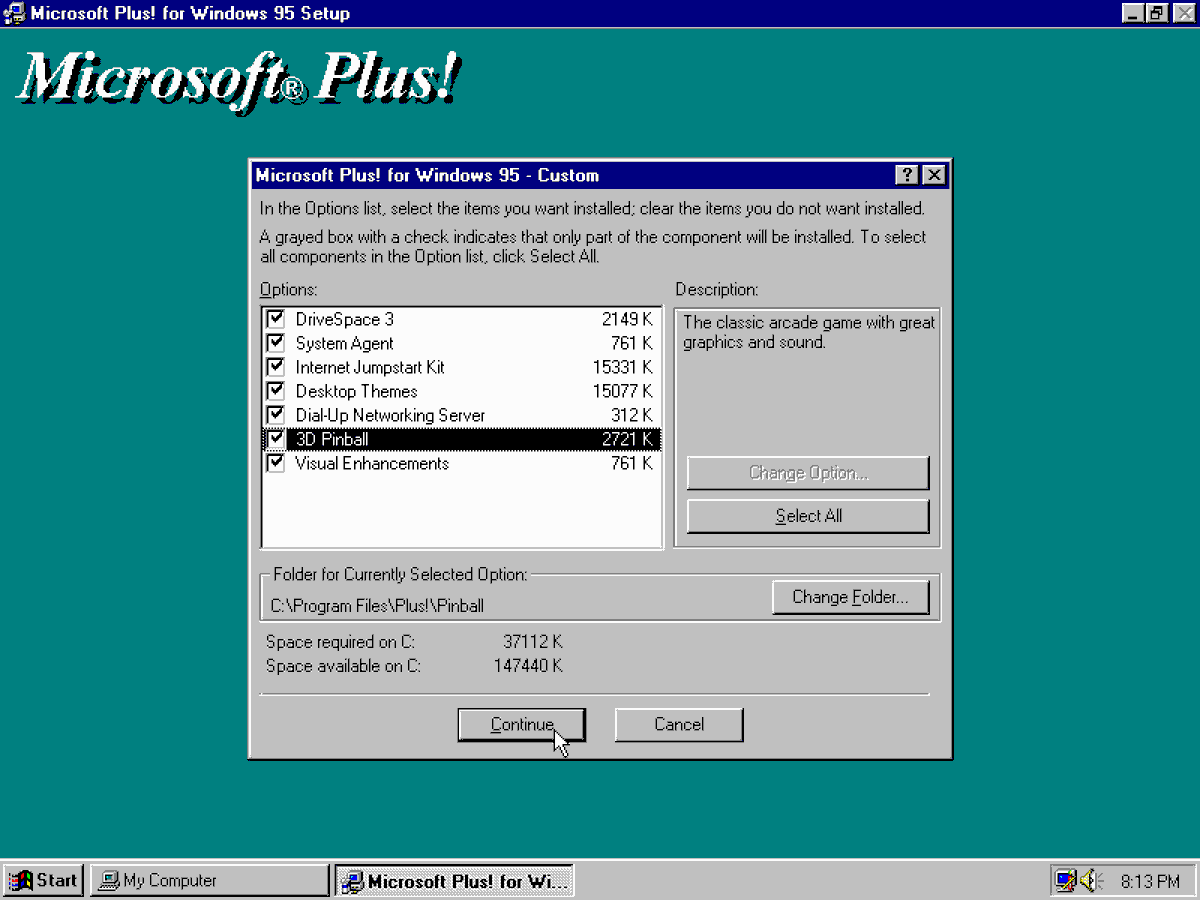Click the 312 K size value

[x=632, y=416]
